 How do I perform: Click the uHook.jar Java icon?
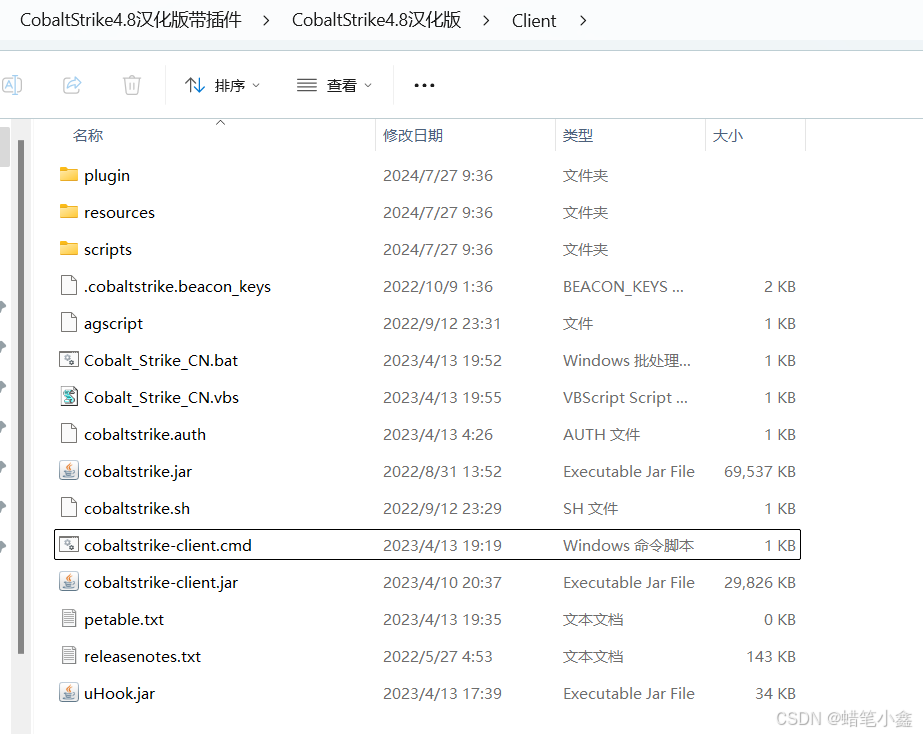[x=69, y=693]
